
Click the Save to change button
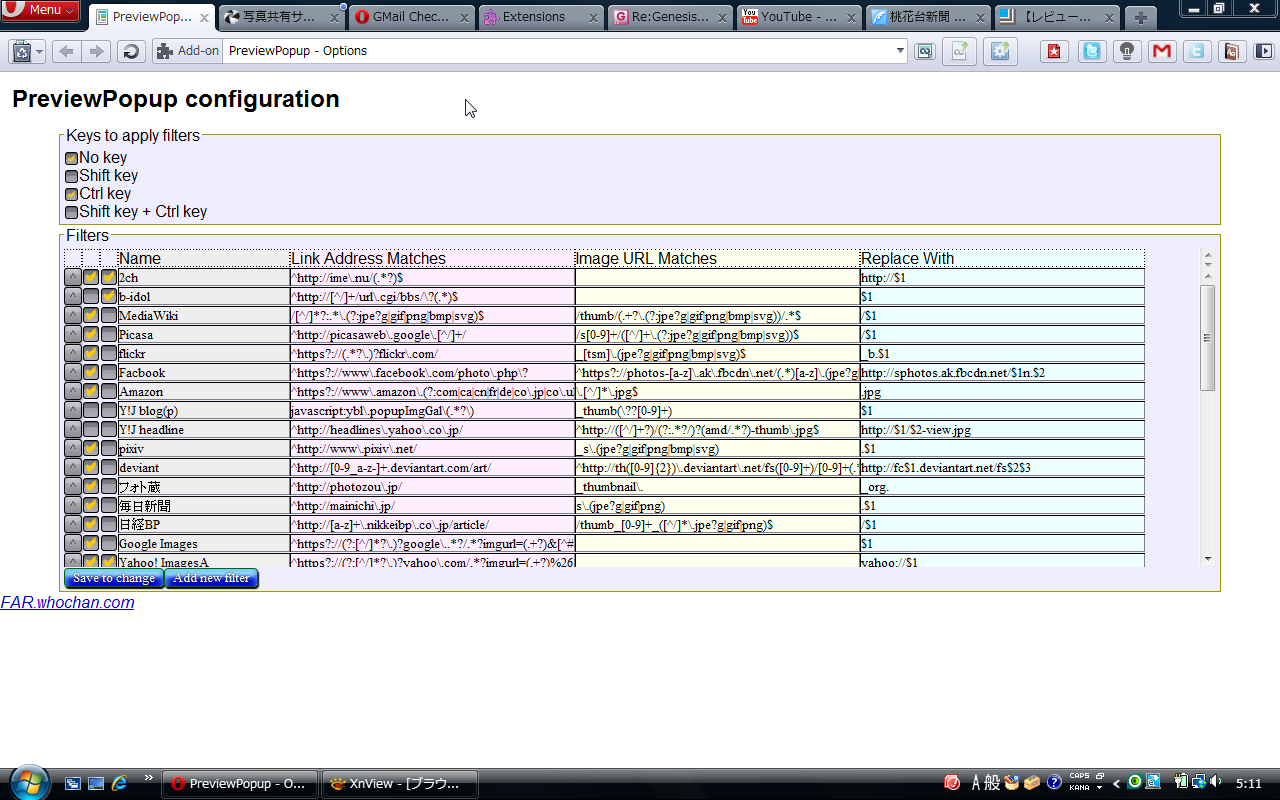(x=114, y=578)
